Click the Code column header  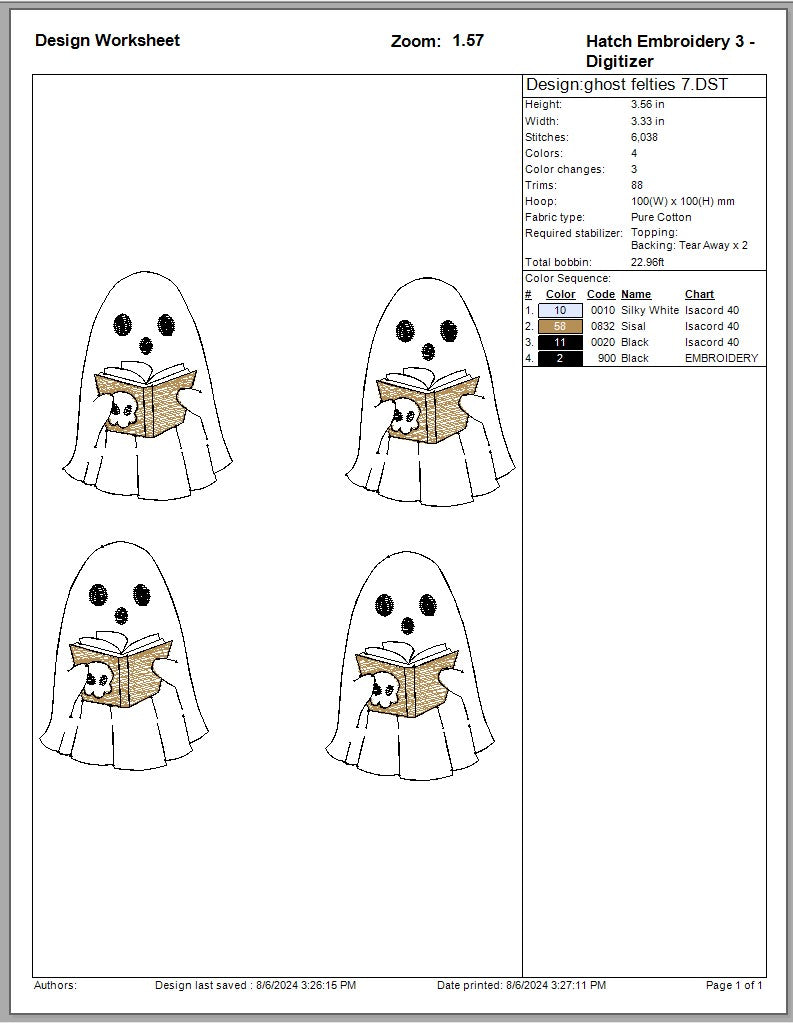(x=600, y=294)
